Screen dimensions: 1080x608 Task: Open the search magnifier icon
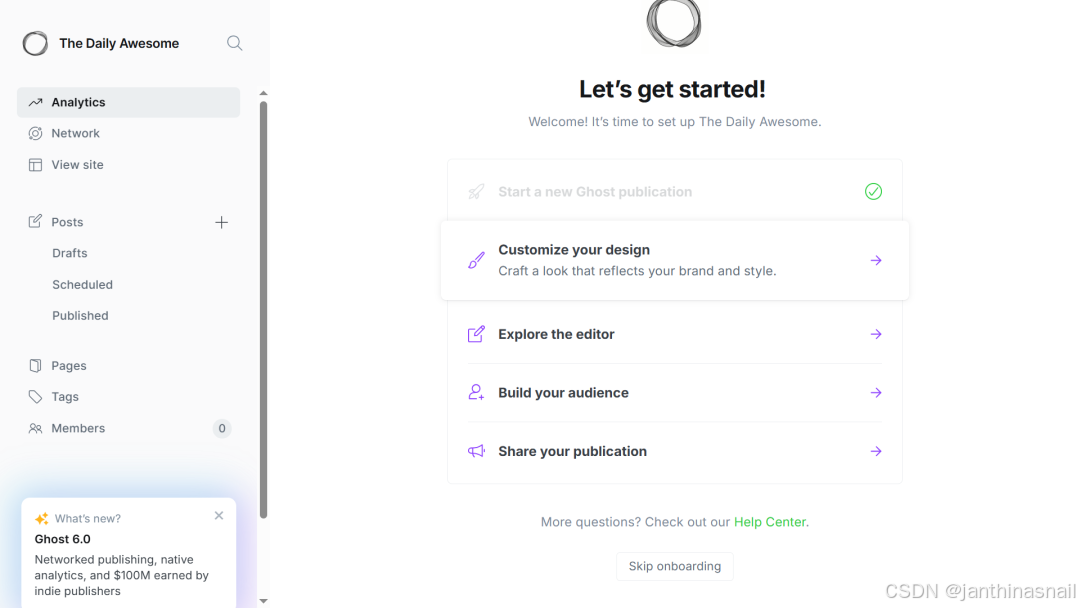[x=234, y=43]
